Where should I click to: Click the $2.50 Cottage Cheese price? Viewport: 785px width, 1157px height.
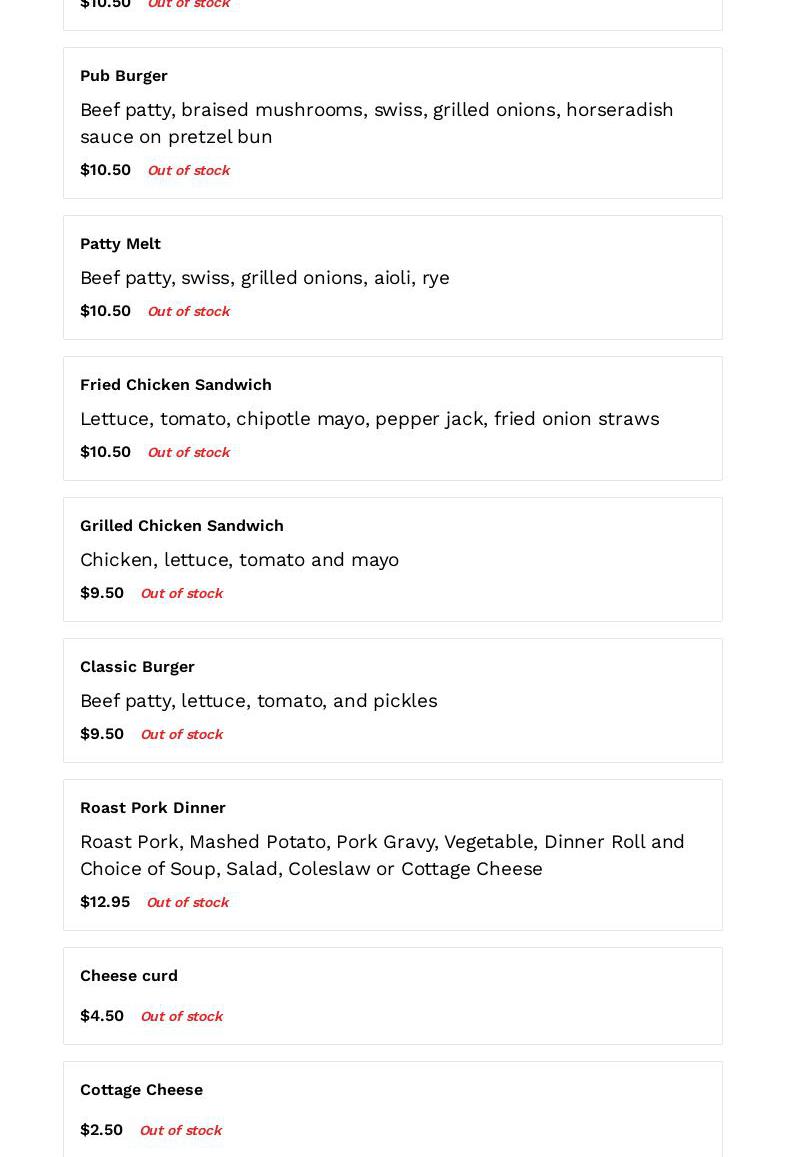point(101,1130)
